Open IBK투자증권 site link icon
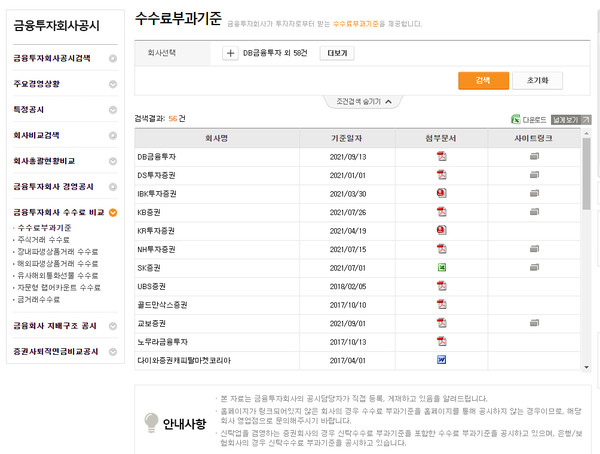Viewport: 600px width, 454px height. [534, 193]
